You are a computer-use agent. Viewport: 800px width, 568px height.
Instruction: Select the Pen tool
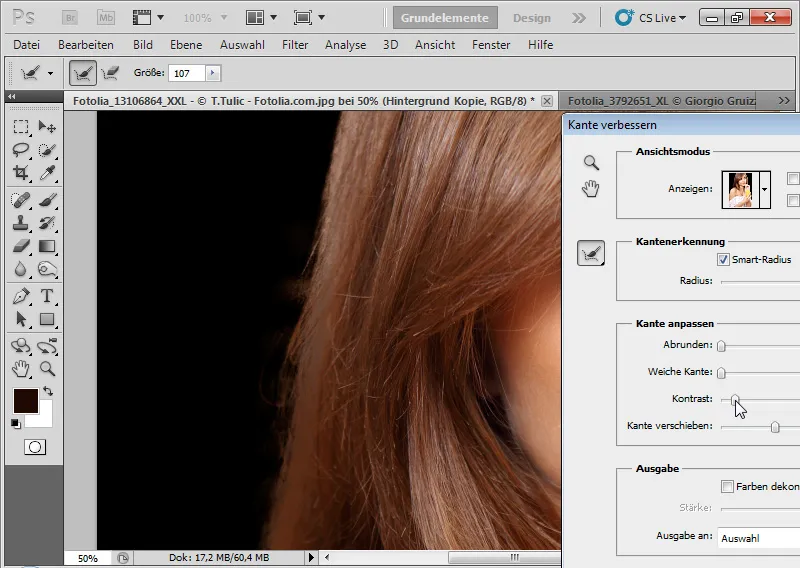tap(21, 296)
